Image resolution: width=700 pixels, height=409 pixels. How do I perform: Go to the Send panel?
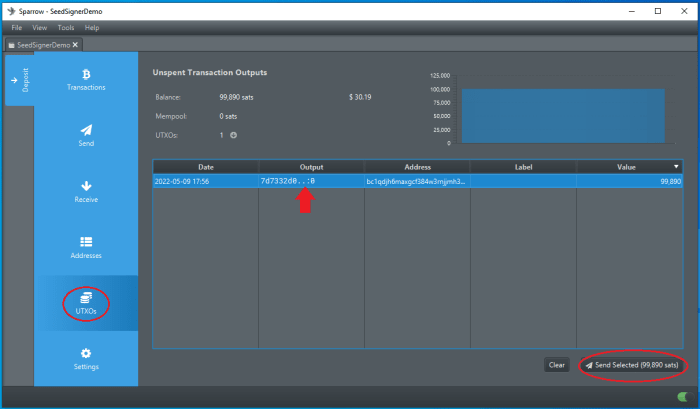pos(86,135)
